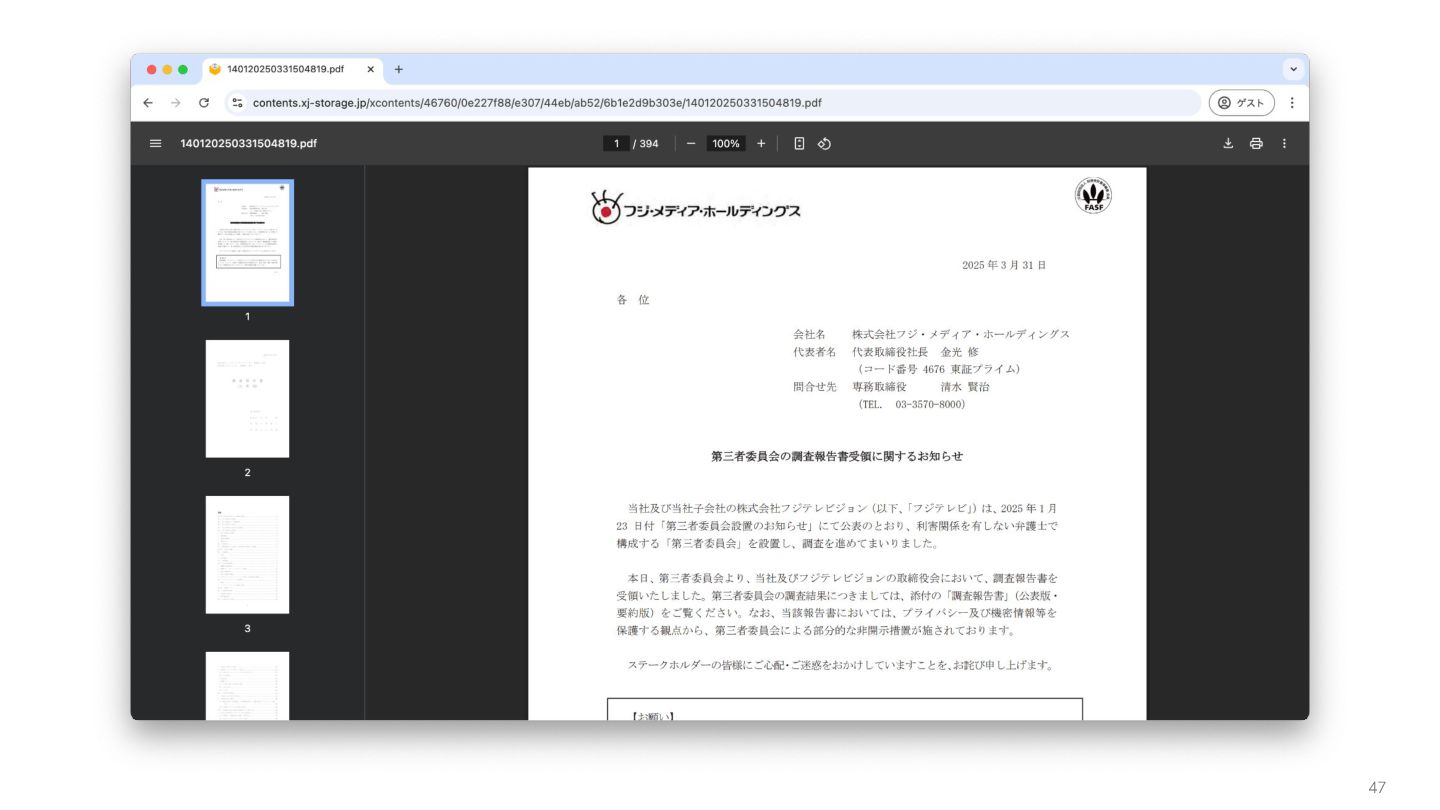The height and width of the screenshot is (810, 1440).
Task: Click the date 2025年3月31日
Action: point(1004,265)
